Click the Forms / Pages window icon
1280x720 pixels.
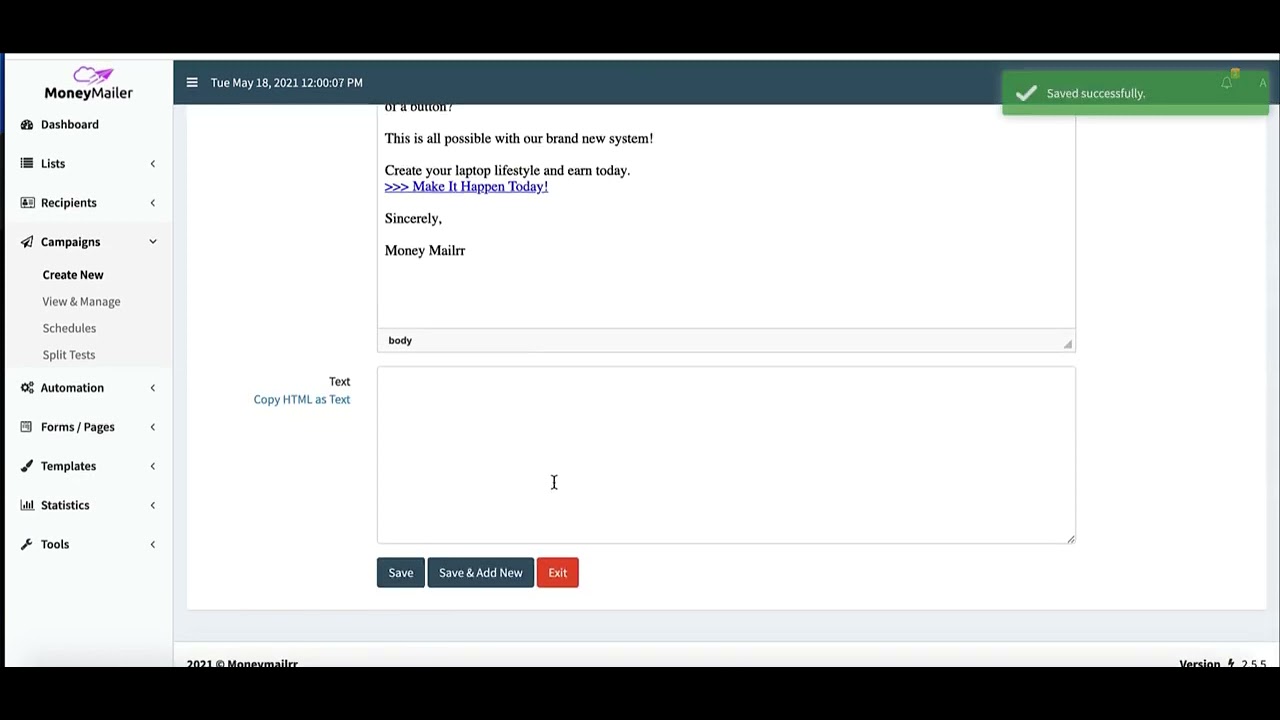(x=27, y=427)
